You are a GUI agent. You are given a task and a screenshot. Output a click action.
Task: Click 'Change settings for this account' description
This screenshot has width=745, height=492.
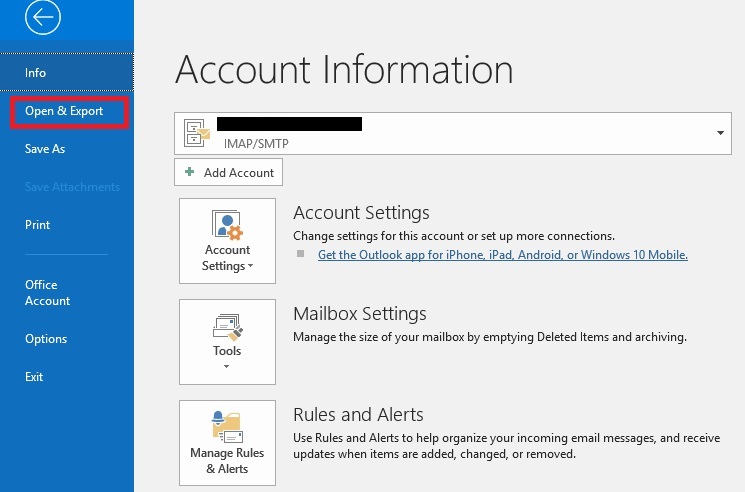(454, 236)
